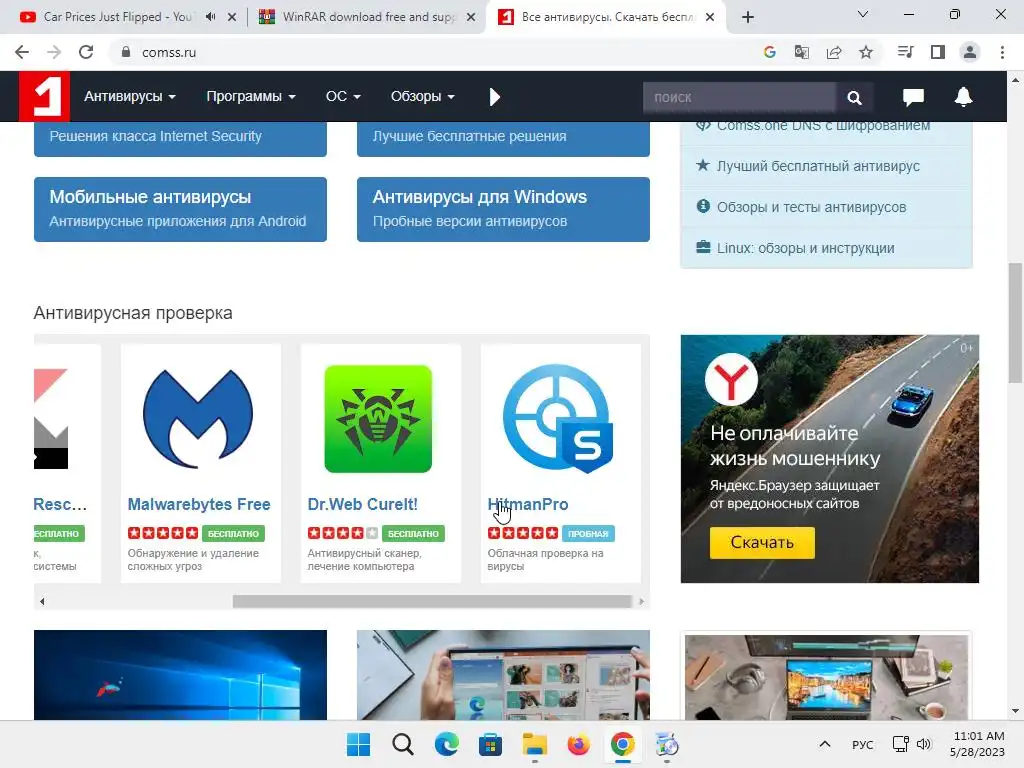This screenshot has height=768, width=1024.
Task: Click the yellow Скачать button in Yandex ad
Action: 762,543
